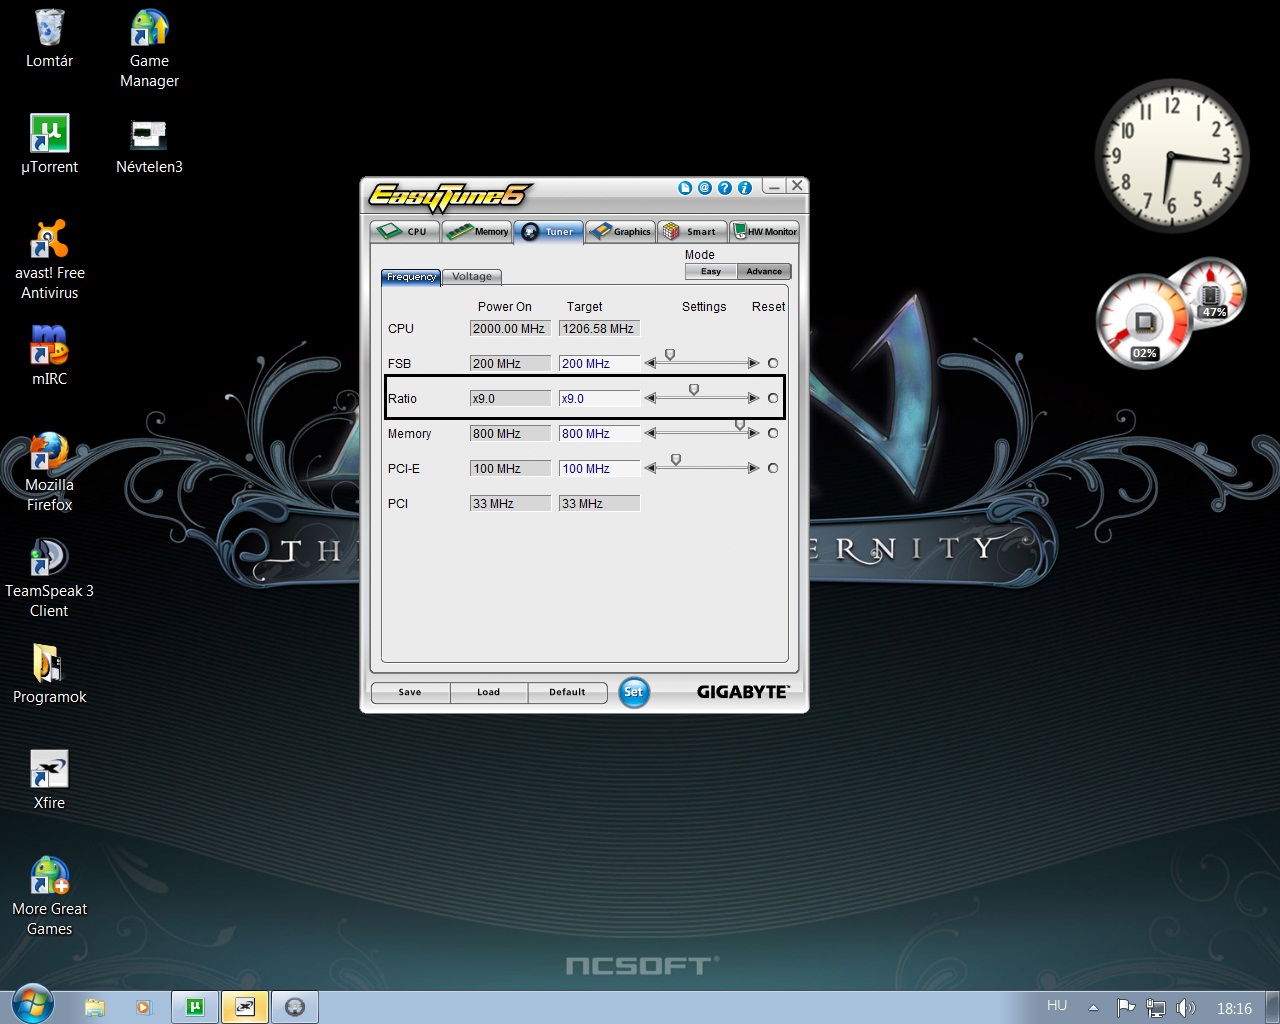The height and width of the screenshot is (1024, 1280).
Task: Click the Memory target 800 MHz field
Action: (599, 433)
